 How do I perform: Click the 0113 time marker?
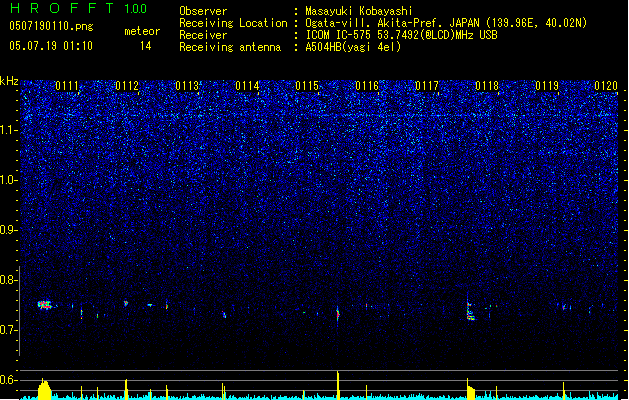click(x=187, y=86)
